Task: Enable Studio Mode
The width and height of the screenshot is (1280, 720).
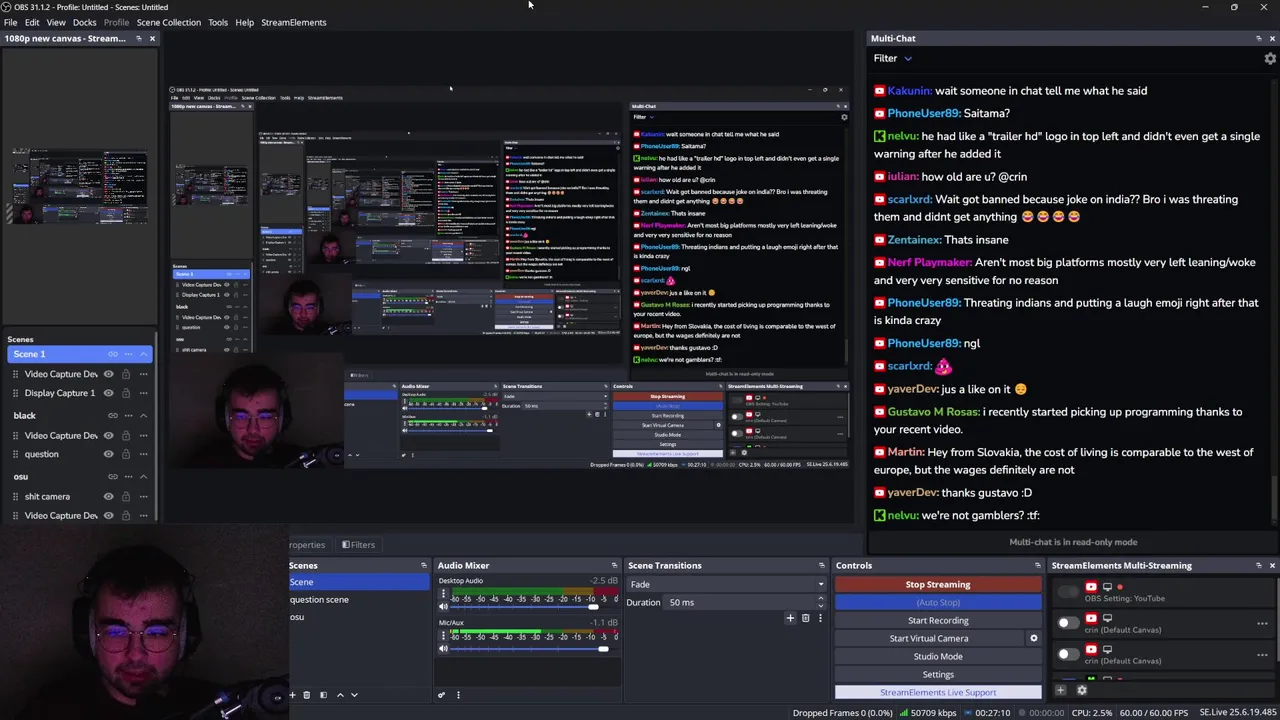Action: click(x=938, y=657)
